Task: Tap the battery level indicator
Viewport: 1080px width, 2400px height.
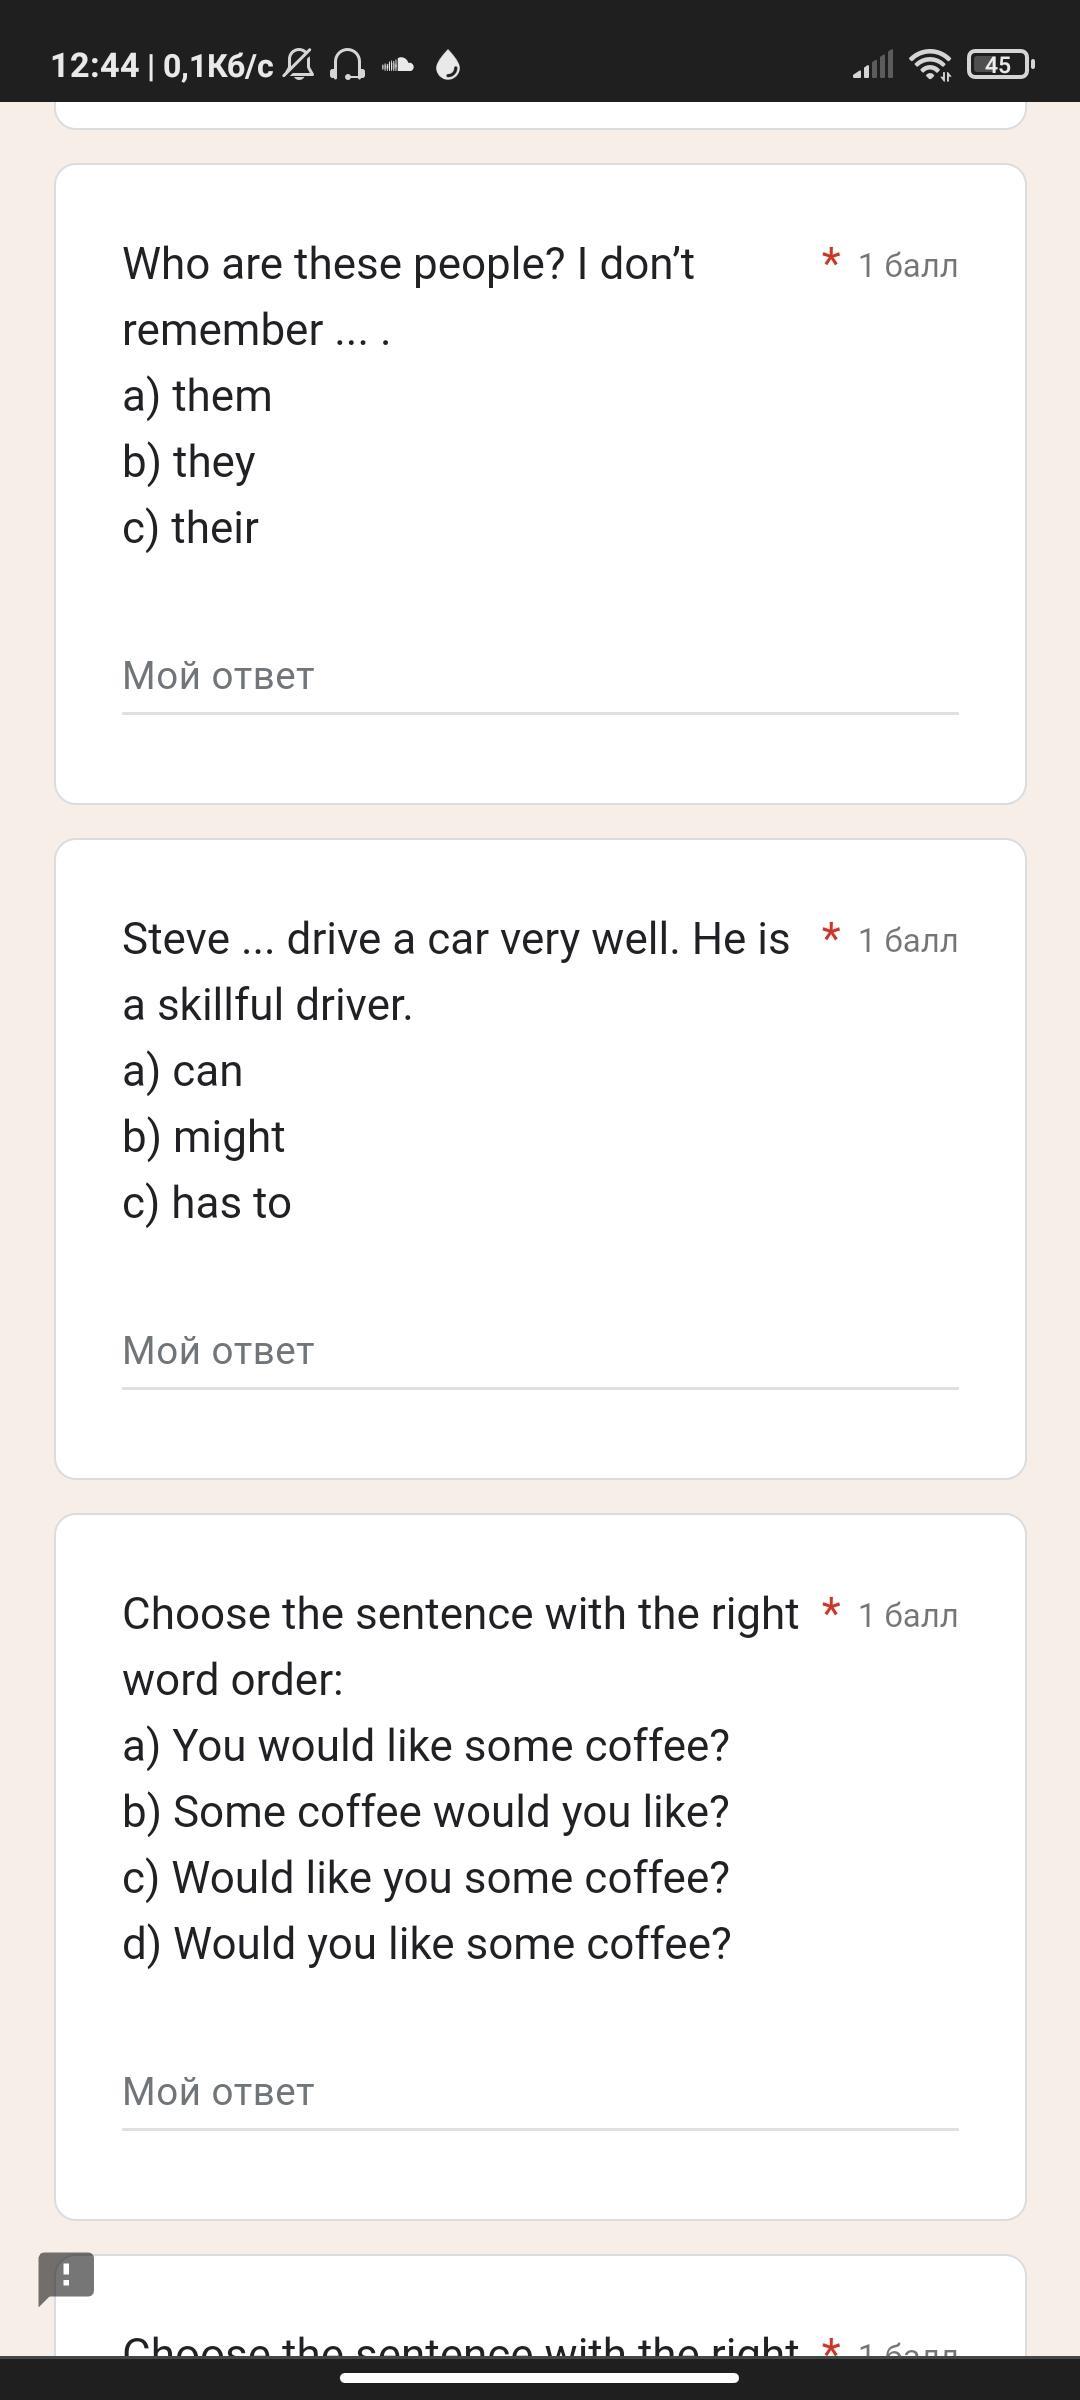Action: click(999, 65)
